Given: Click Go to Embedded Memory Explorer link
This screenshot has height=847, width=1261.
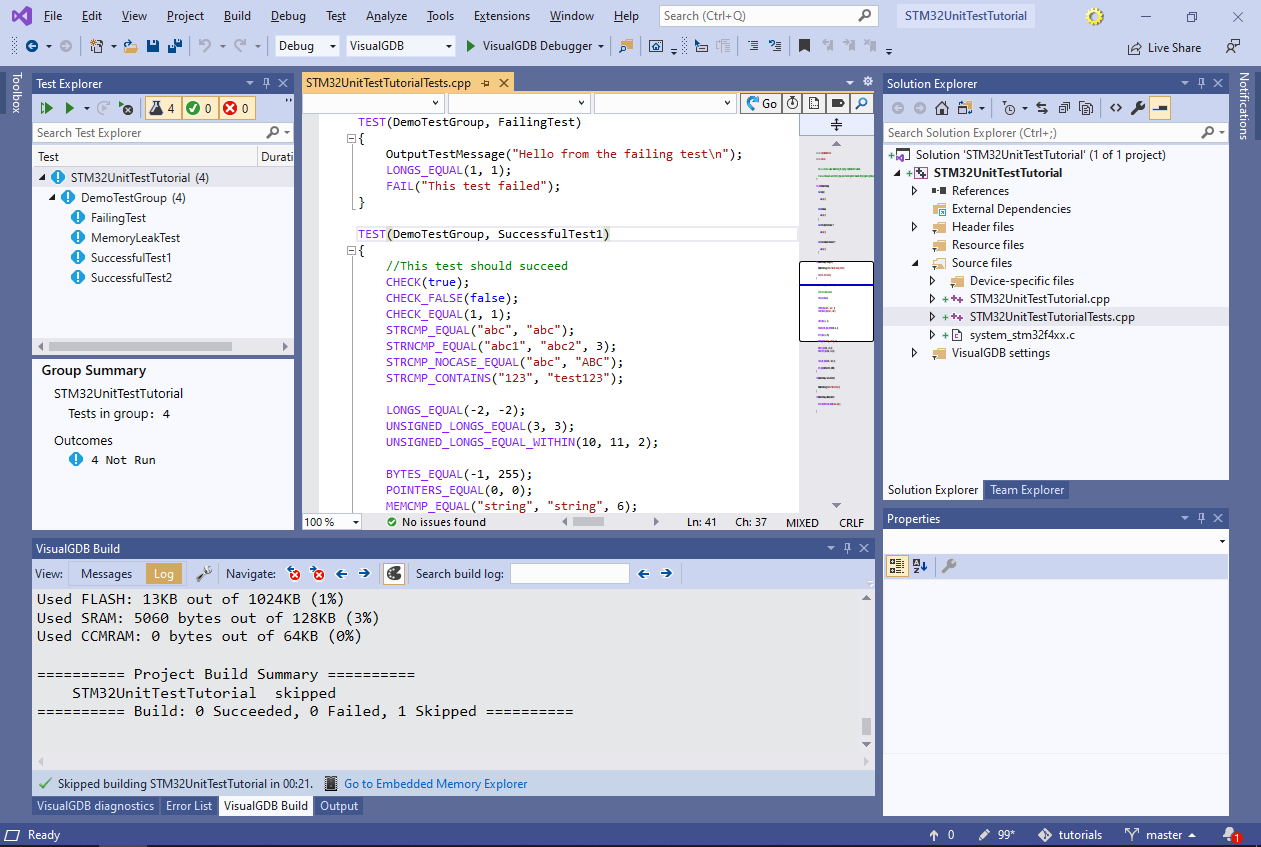Looking at the screenshot, I should pyautogui.click(x=435, y=784).
